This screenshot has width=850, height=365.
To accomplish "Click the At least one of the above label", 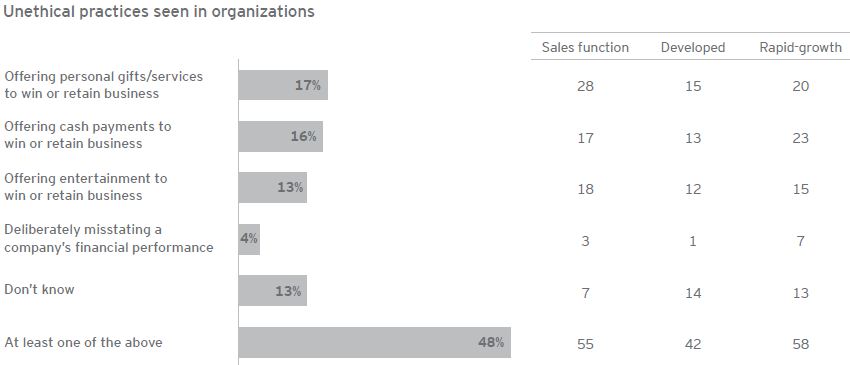I will [83, 342].
